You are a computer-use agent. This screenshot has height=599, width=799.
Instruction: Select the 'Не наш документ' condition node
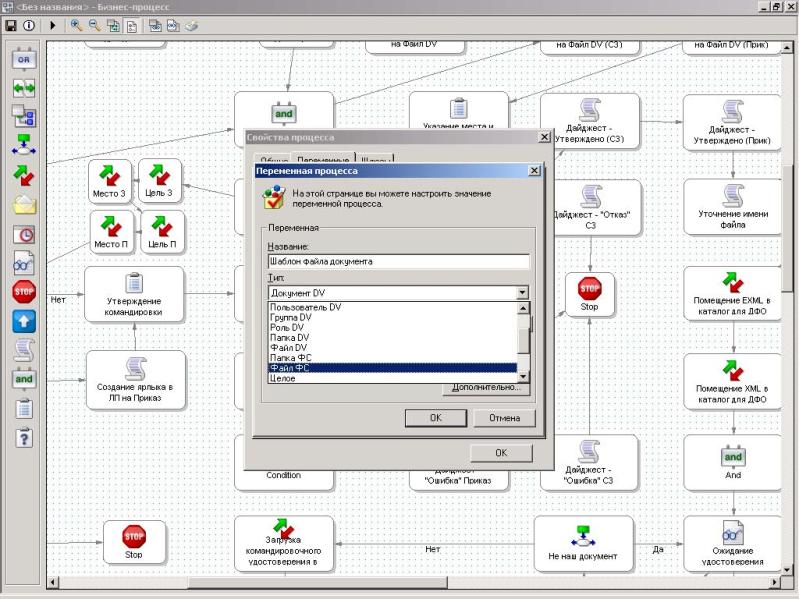click(583, 543)
